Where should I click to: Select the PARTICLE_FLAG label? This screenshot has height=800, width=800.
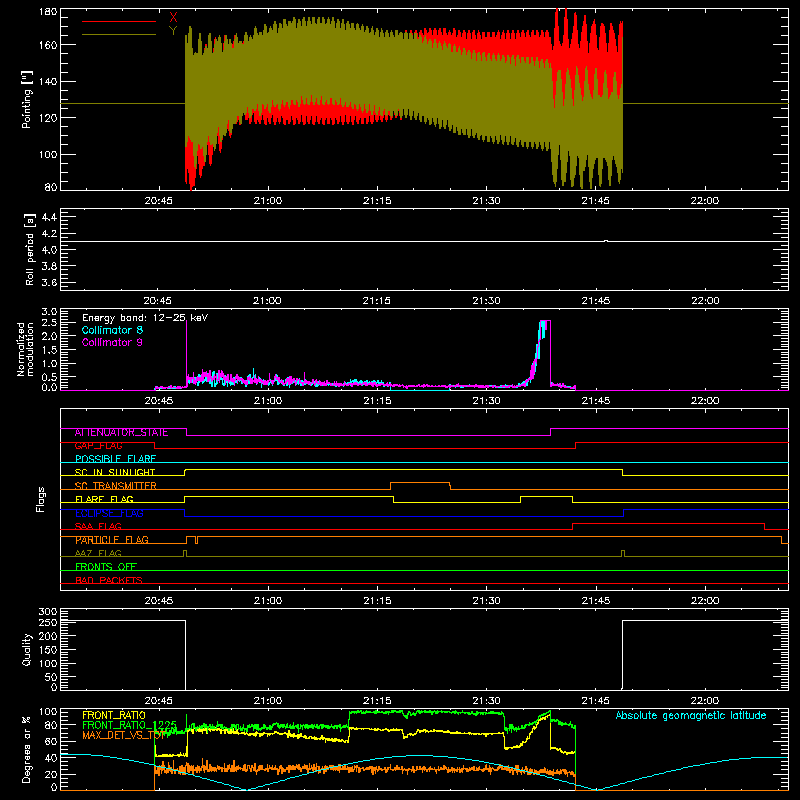(x=112, y=540)
